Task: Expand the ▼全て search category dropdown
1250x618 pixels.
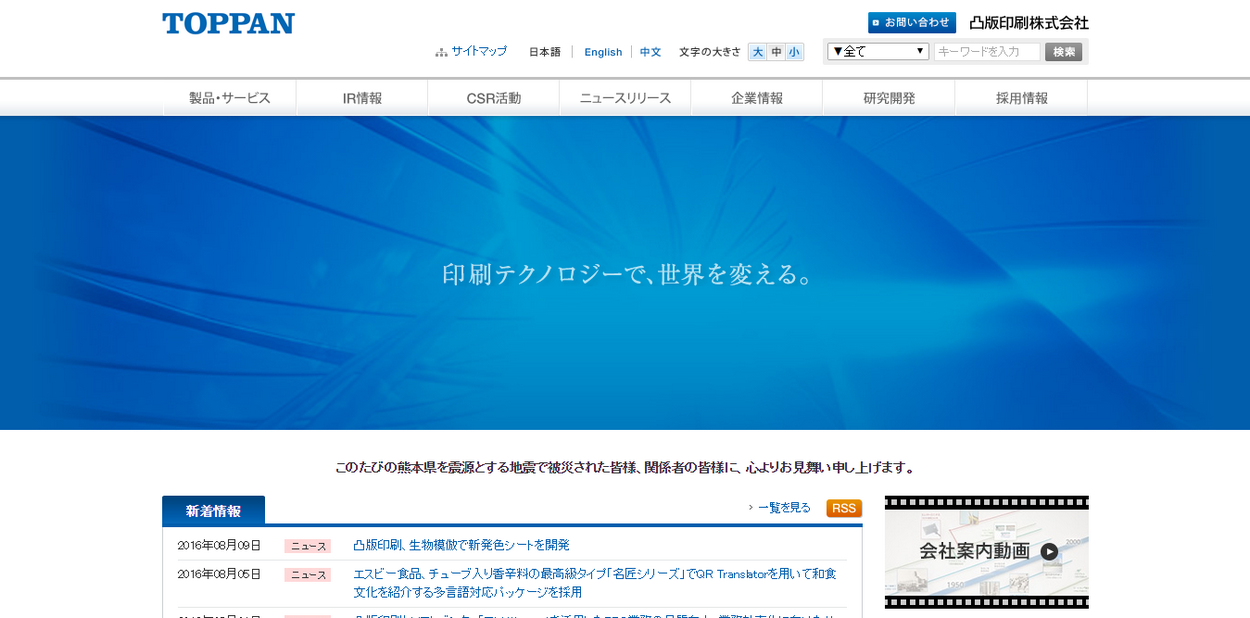Action: point(877,51)
